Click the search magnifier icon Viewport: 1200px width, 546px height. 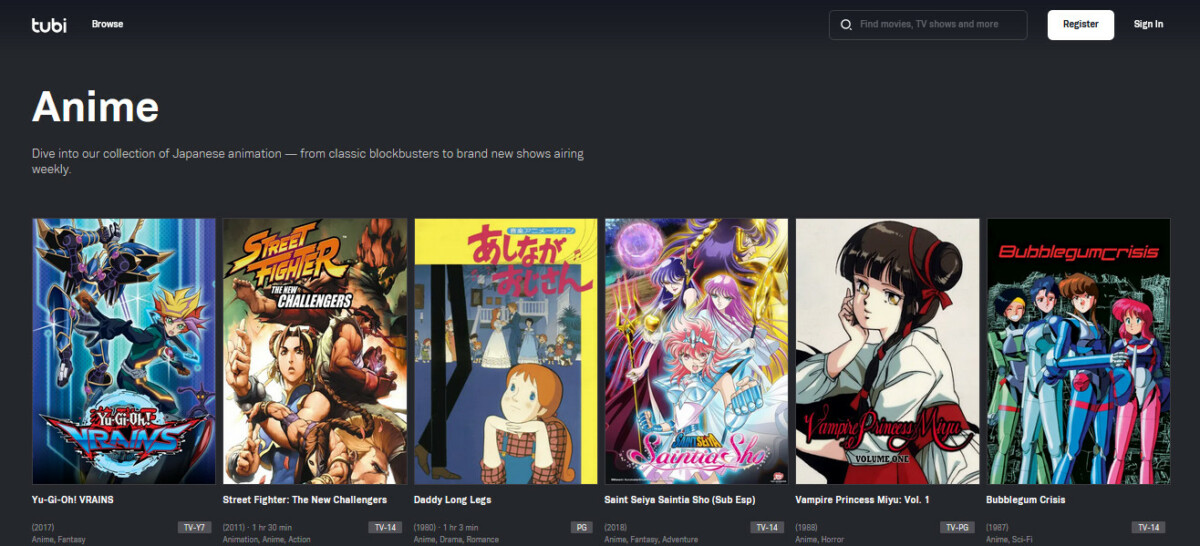846,25
